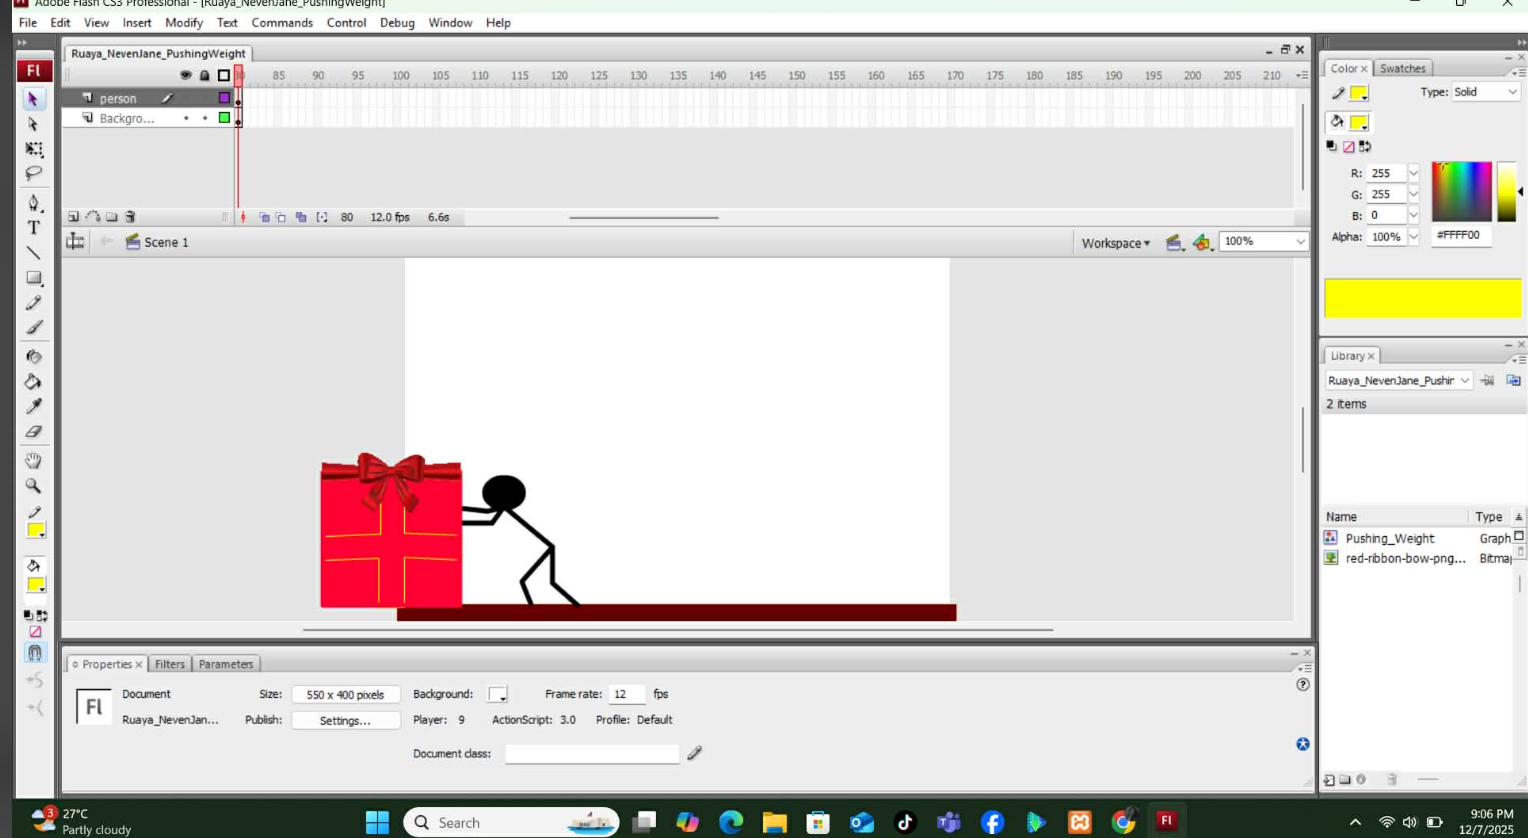This screenshot has height=838, width=1528.
Task: Click the publish Settings... button
Action: (345, 721)
